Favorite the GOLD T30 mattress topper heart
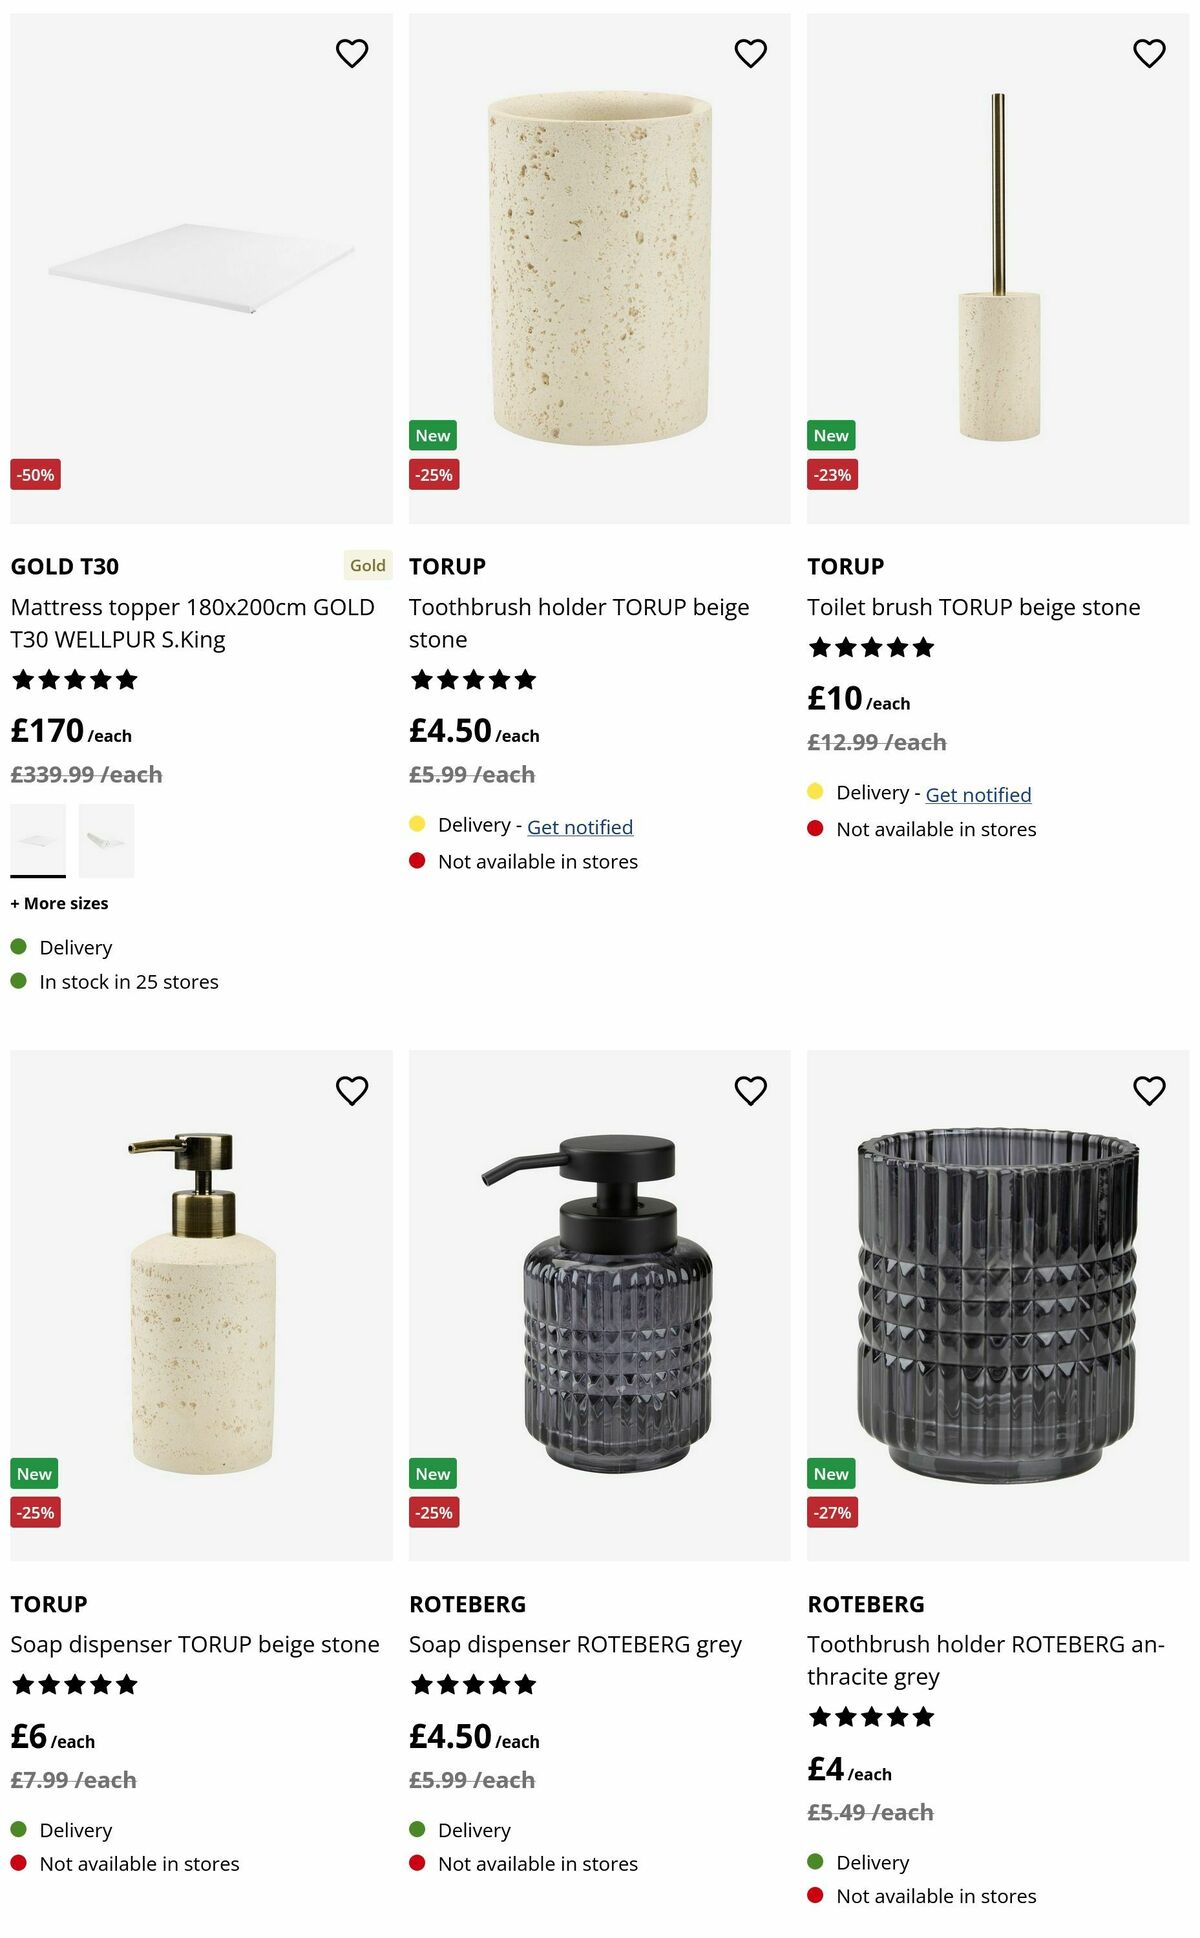The width and height of the screenshot is (1200, 1938). pos(352,53)
